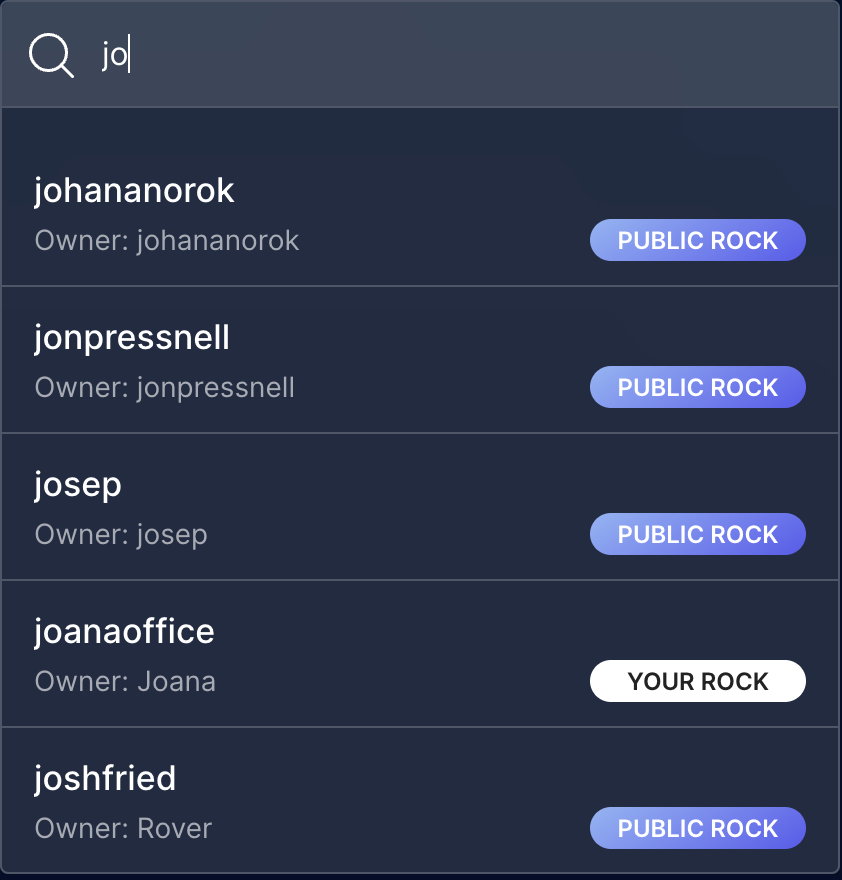Screen dimensions: 842x880
Task: Click the magnifying glass search icon
Action: (51, 55)
